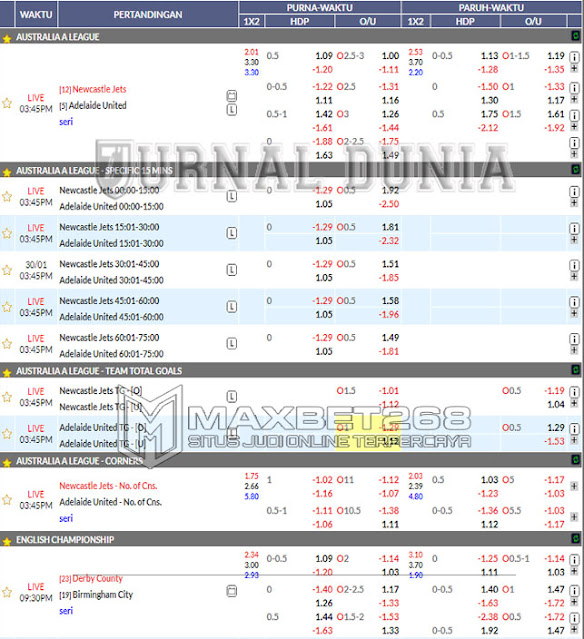Viewport: 584px width, 639px height.
Task: Open match statistics icon for Newcastle Jets vs Adelaide United
Action: [231, 96]
